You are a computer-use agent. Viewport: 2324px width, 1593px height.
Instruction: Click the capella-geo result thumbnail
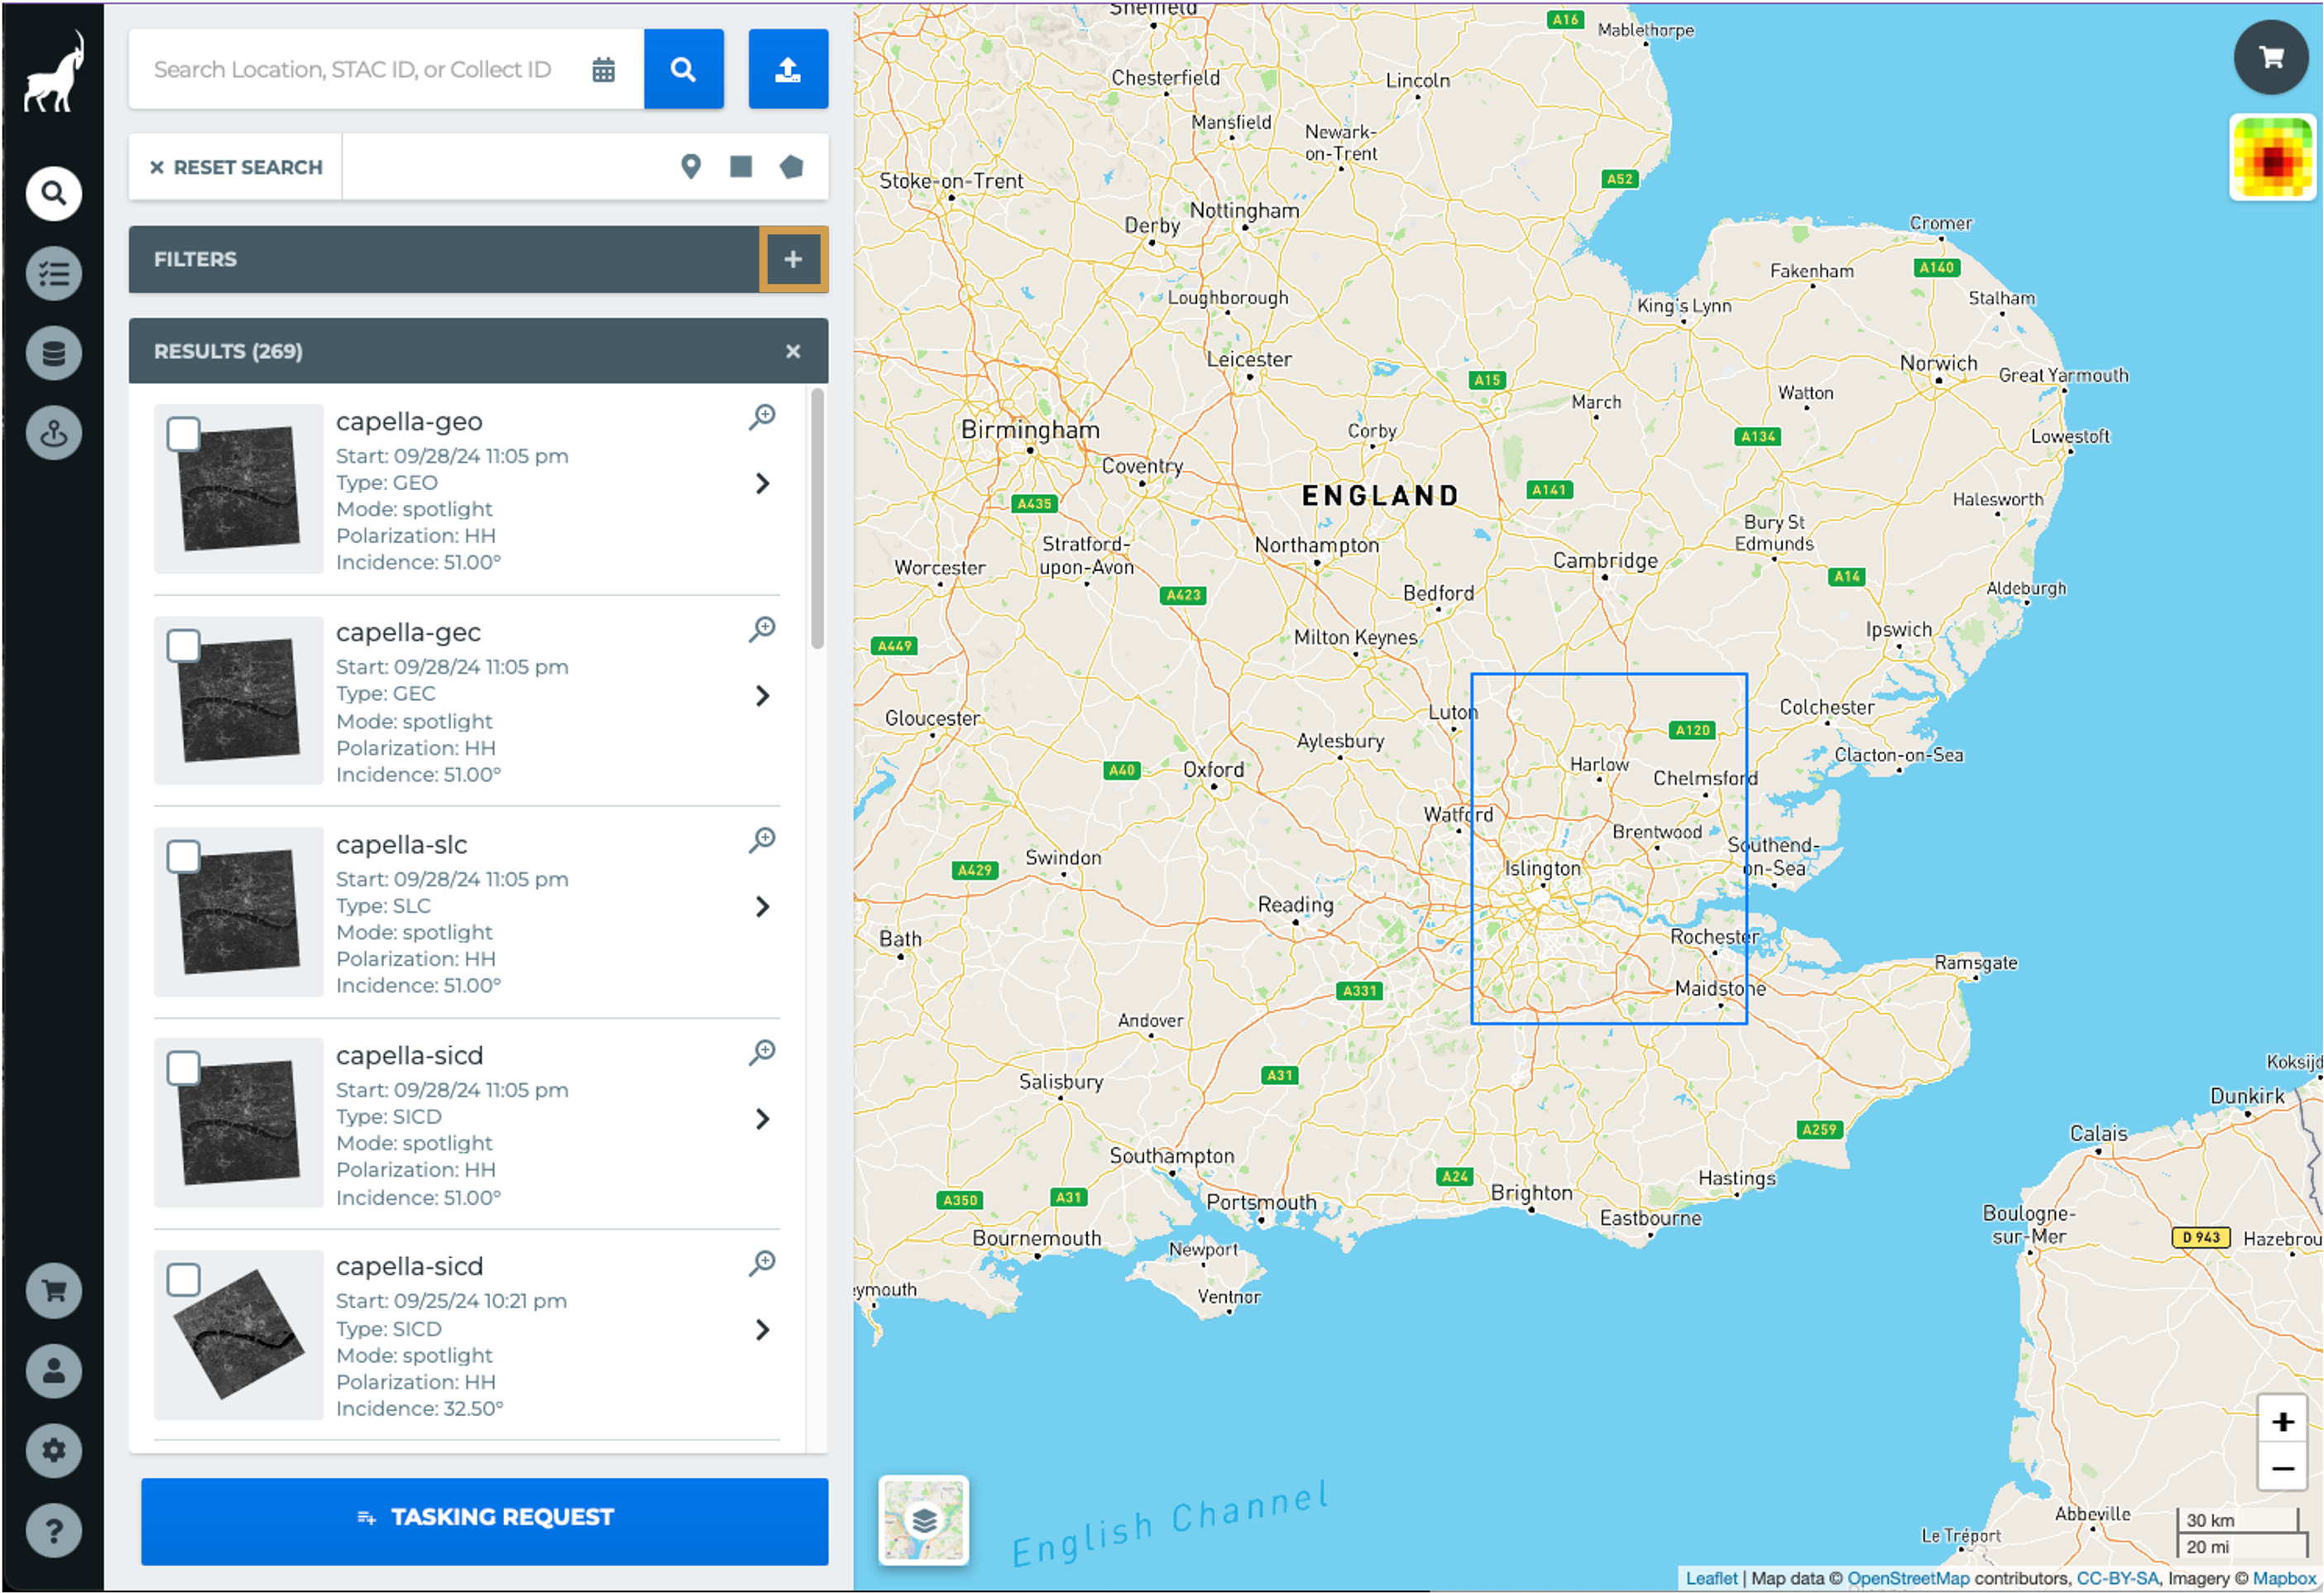coord(238,488)
